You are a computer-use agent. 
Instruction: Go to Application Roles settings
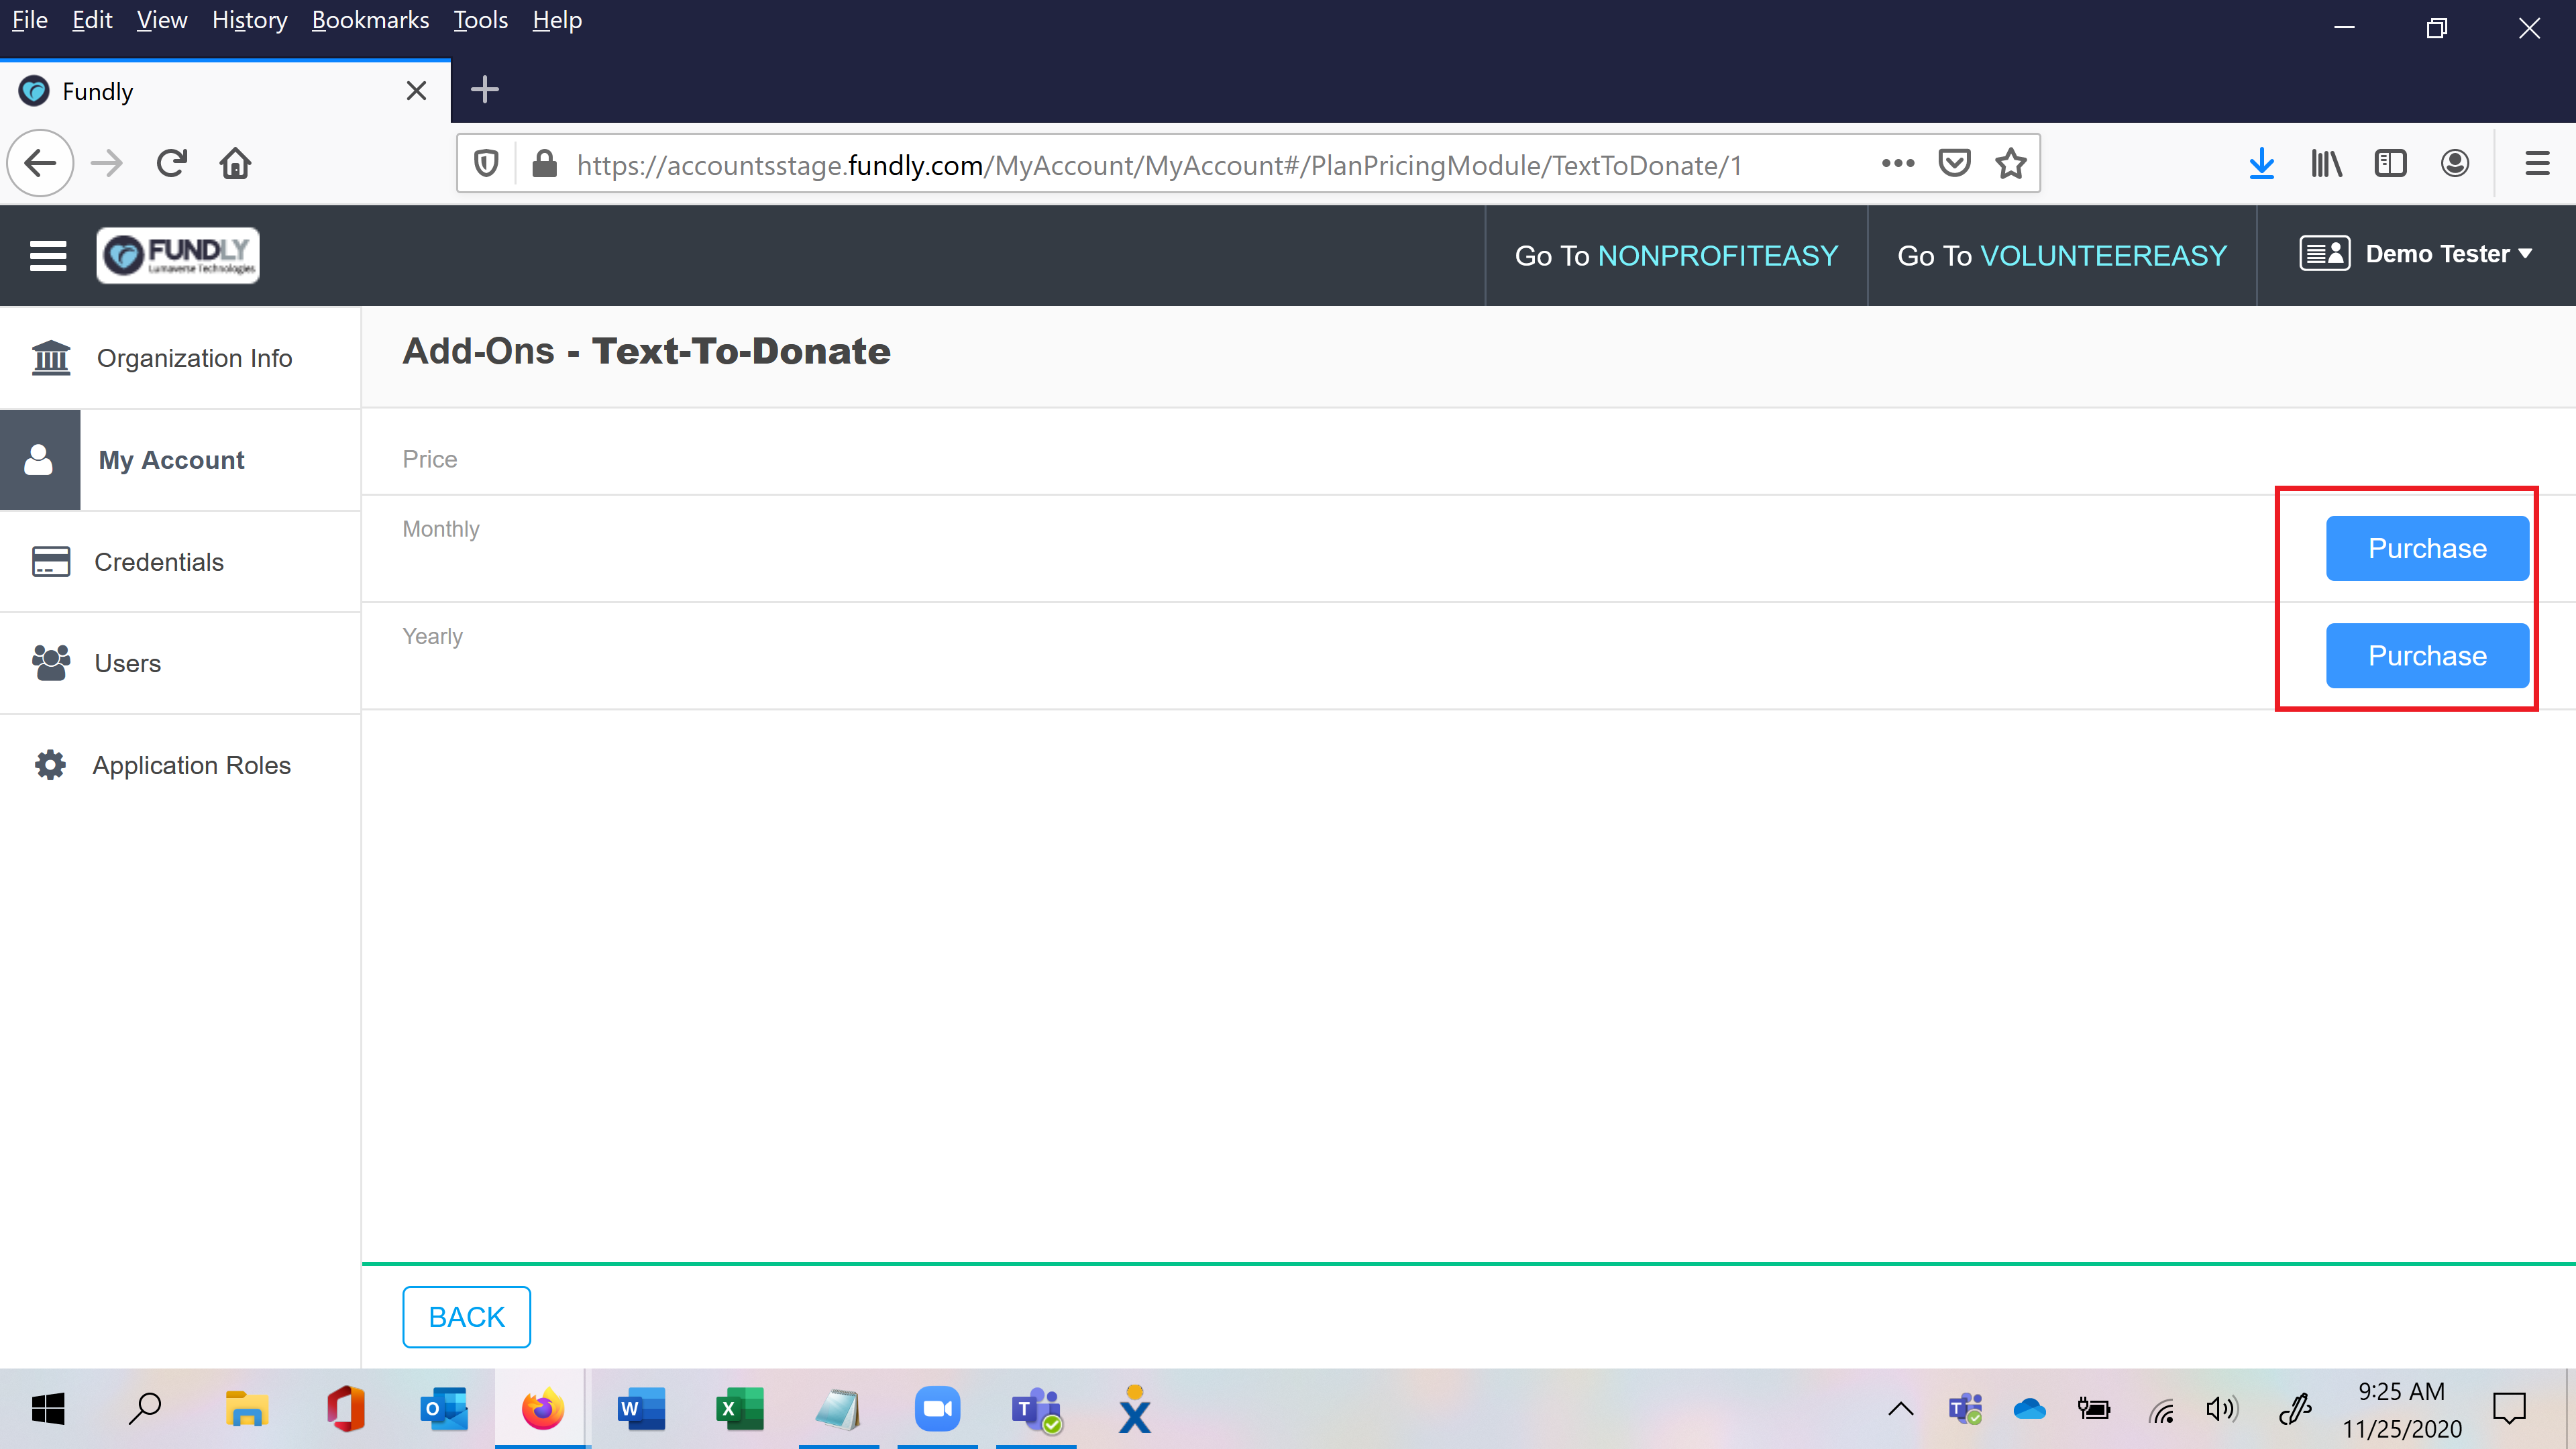[x=191, y=765]
